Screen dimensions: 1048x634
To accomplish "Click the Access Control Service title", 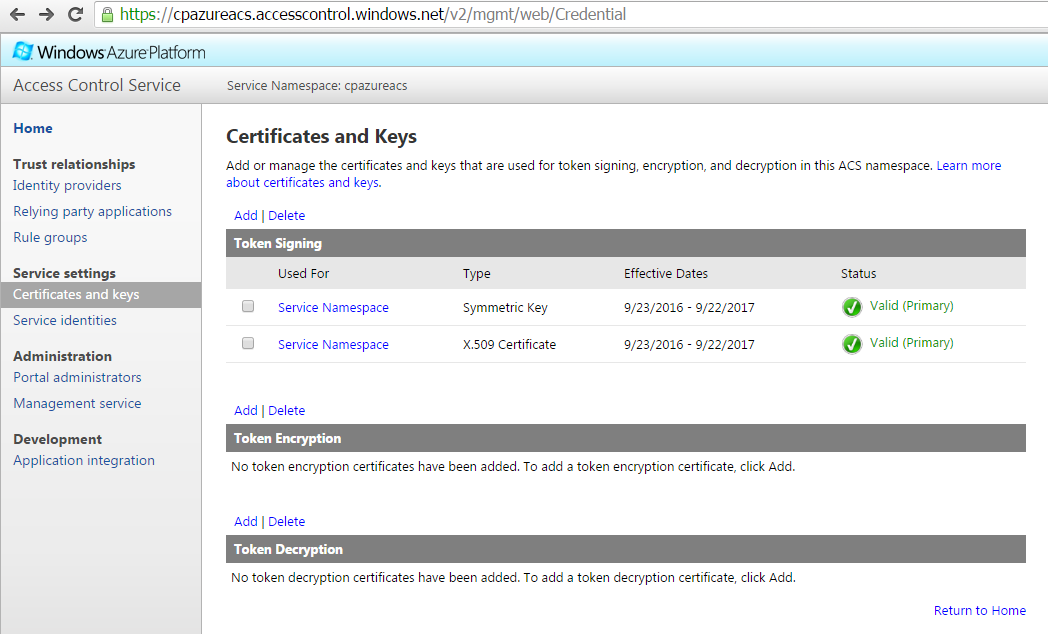I will [x=97, y=85].
